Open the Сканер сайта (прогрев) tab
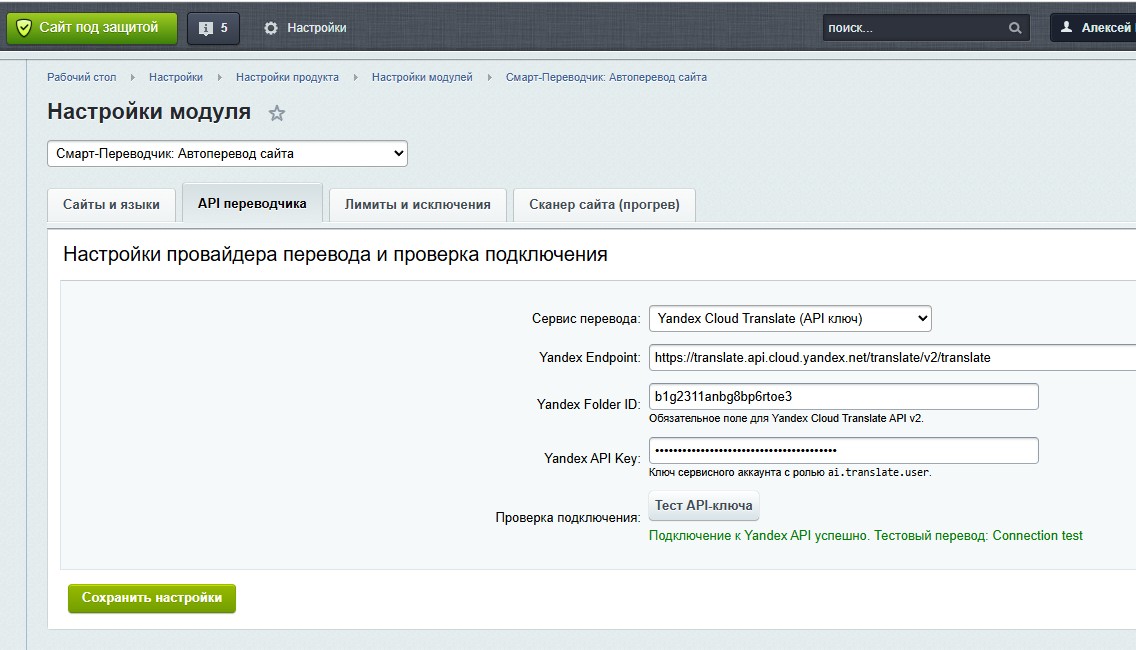This screenshot has height=650, width=1136. pyautogui.click(x=604, y=204)
